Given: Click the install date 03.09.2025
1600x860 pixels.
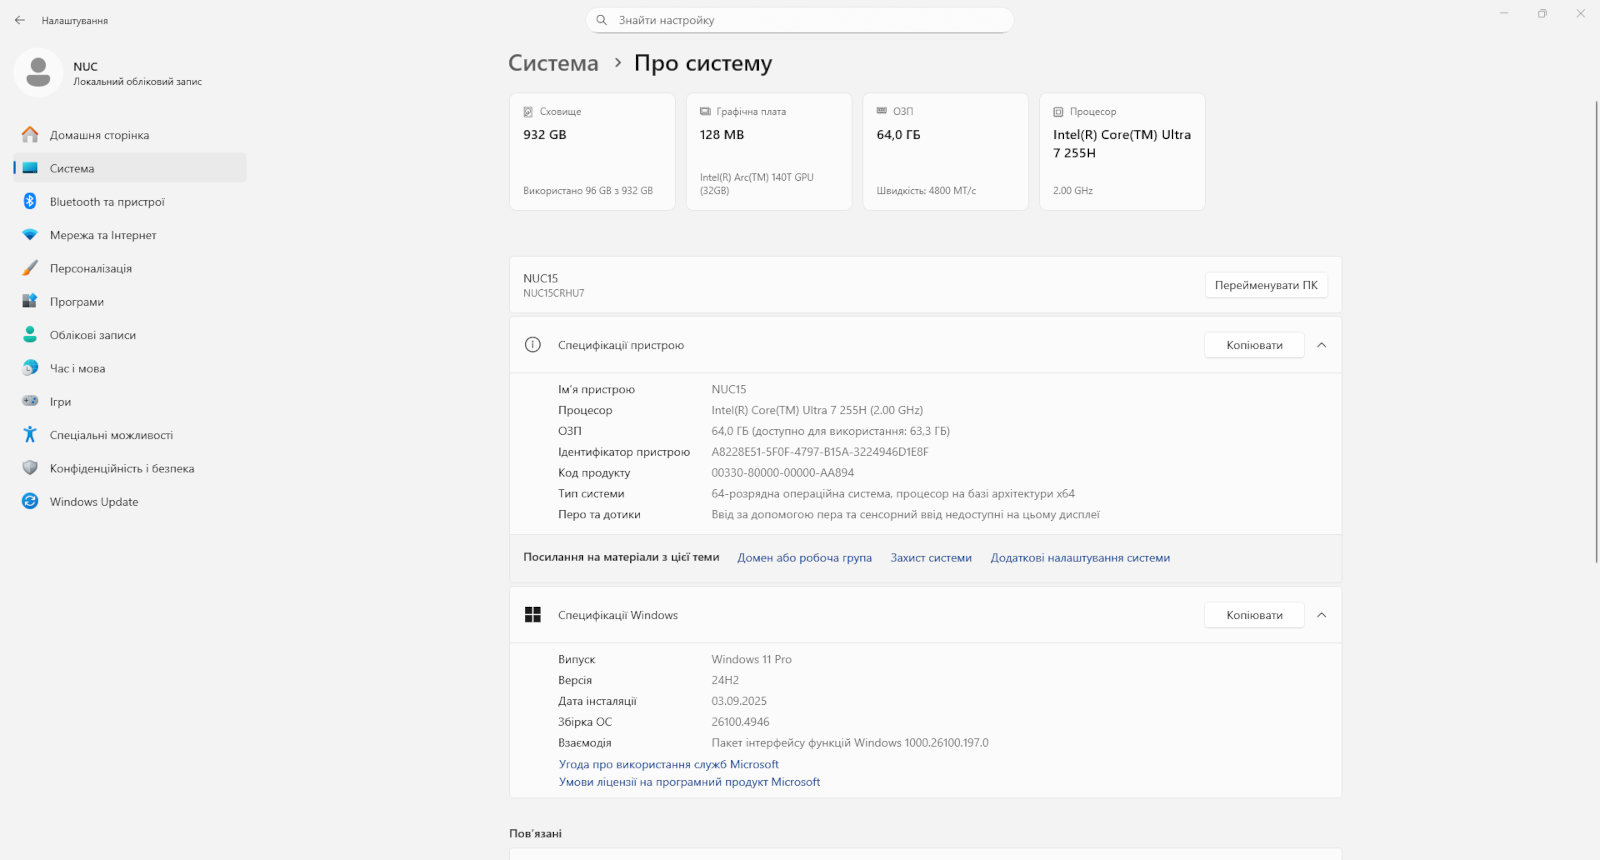Looking at the screenshot, I should (739, 701).
